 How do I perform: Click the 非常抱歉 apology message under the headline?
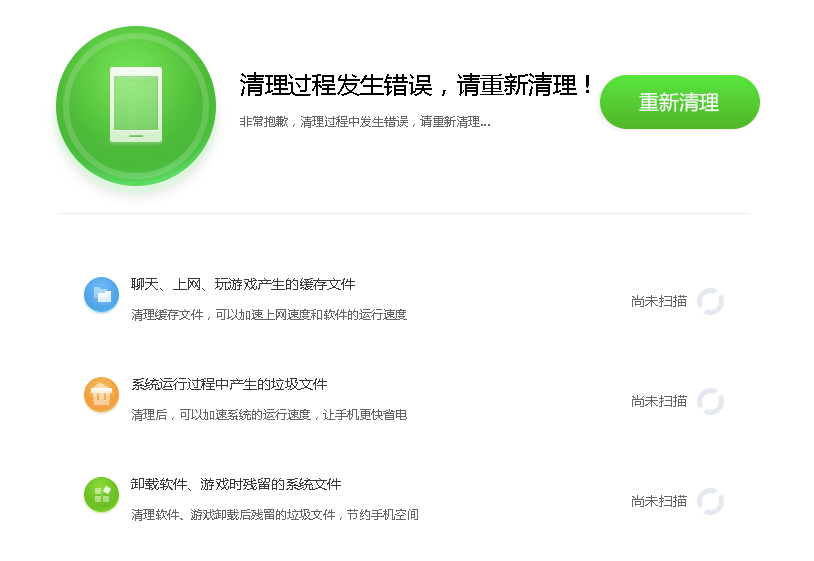[364, 122]
